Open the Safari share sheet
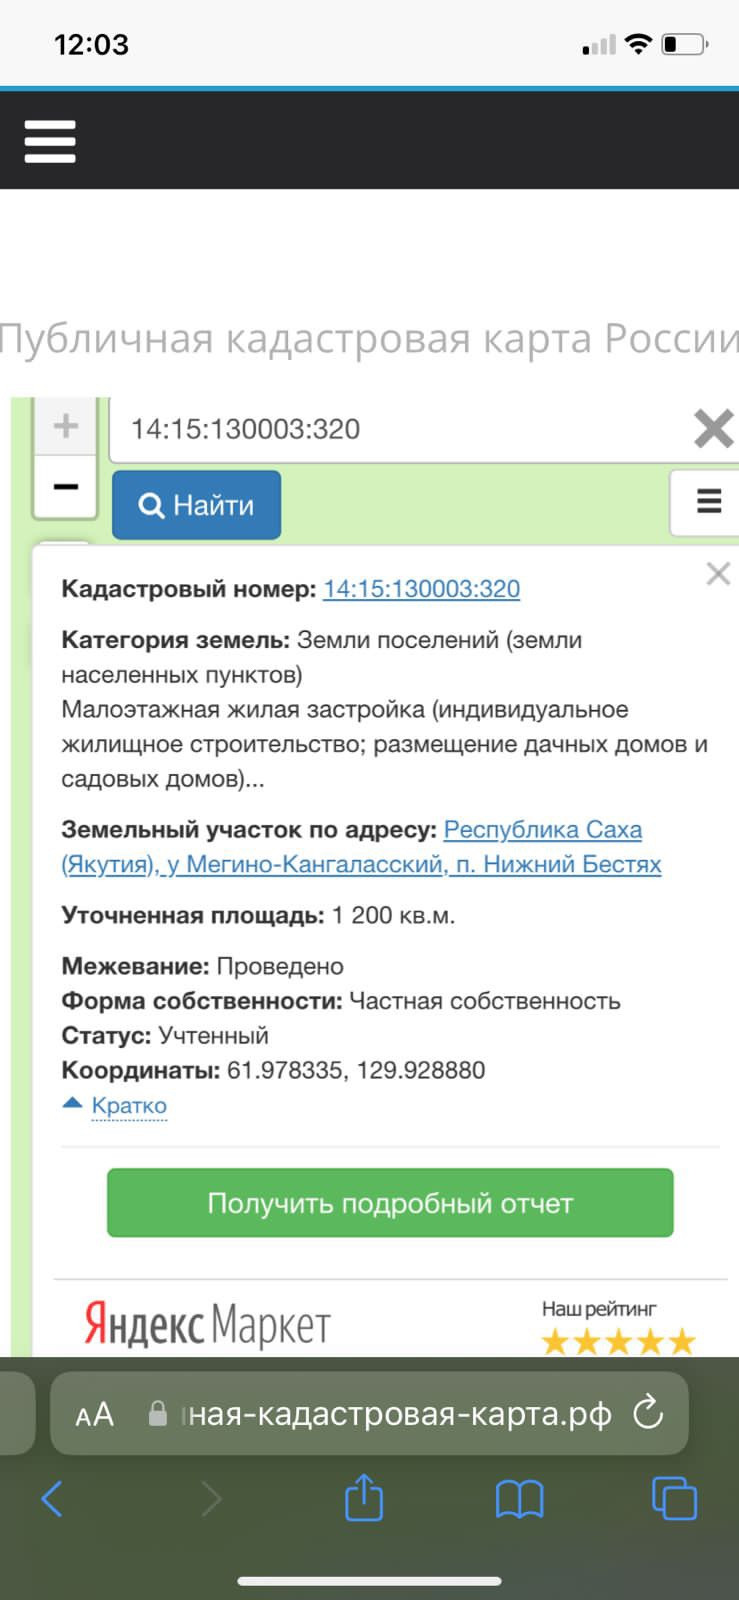Viewport: 739px width, 1600px height. pos(364,1498)
